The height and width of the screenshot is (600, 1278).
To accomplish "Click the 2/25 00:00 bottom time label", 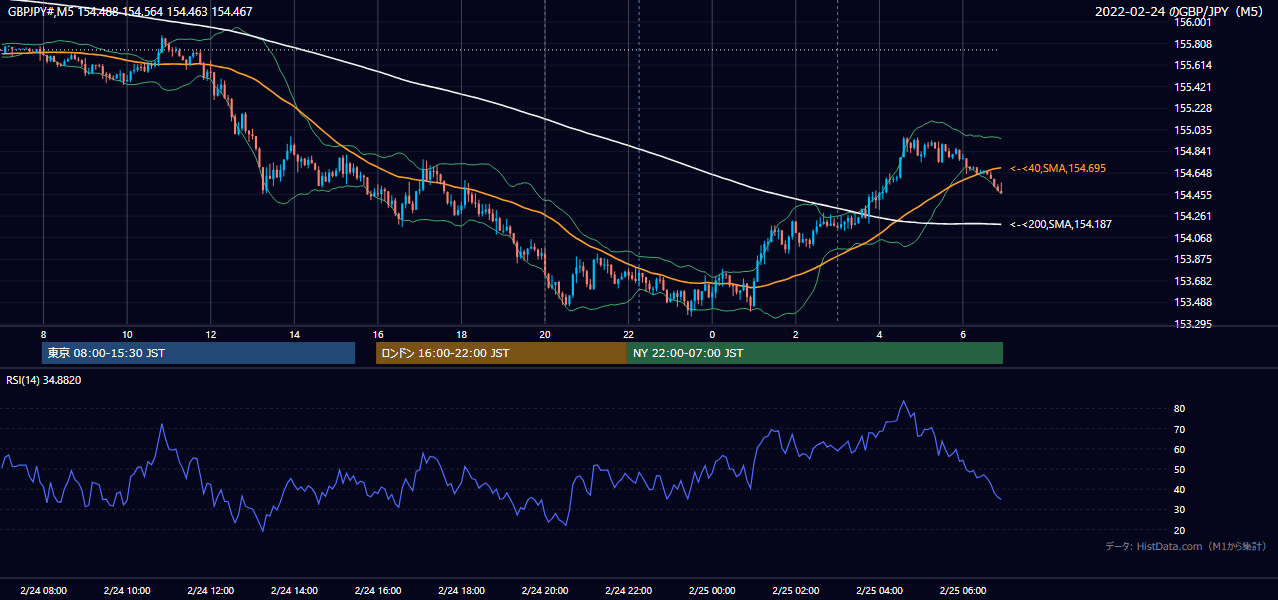I will [x=712, y=590].
